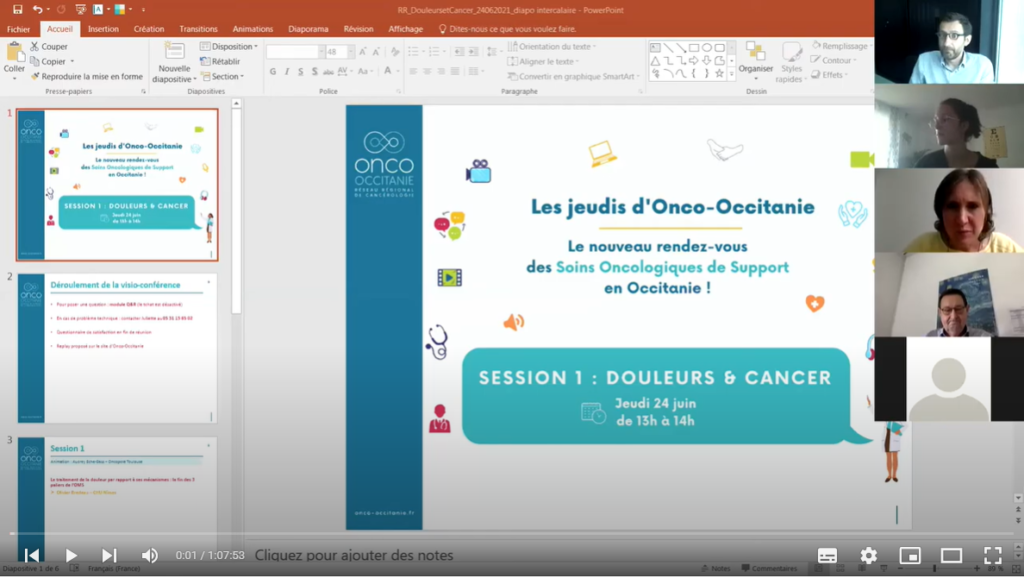The width and height of the screenshot is (1024, 578).
Task: Click the Coller paste icon
Action: coord(14,56)
